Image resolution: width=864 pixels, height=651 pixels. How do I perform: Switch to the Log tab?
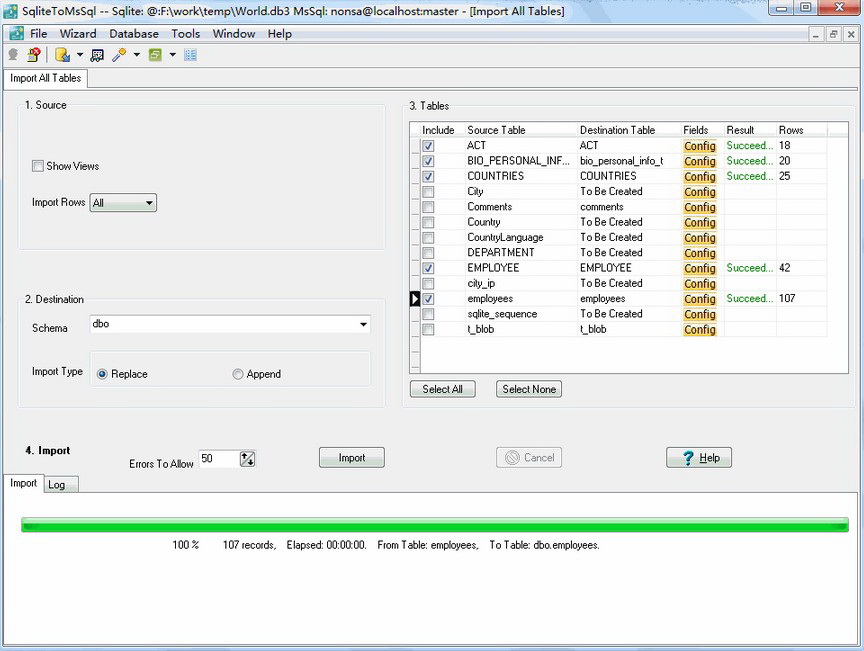pyautogui.click(x=57, y=485)
